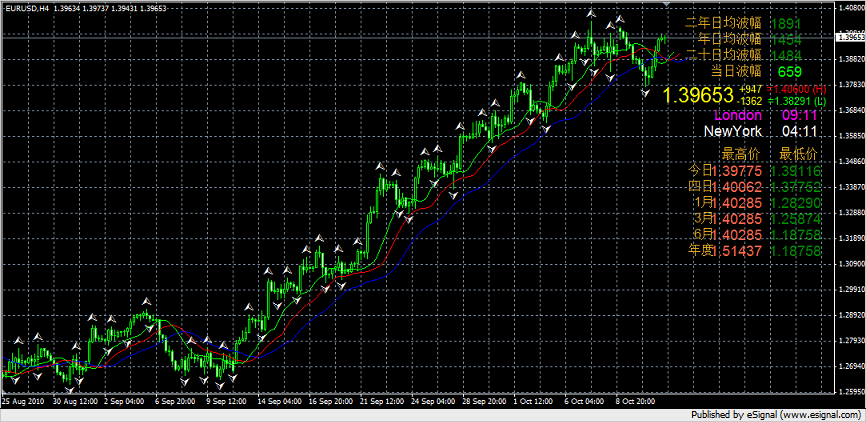
Task: Select the +947 value
Action: (751, 89)
